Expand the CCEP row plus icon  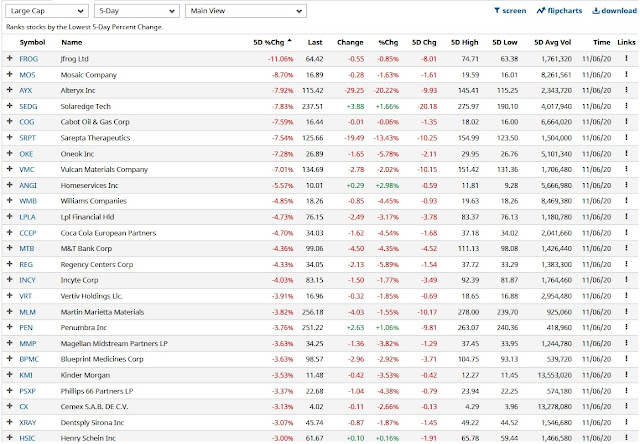pos(10,232)
